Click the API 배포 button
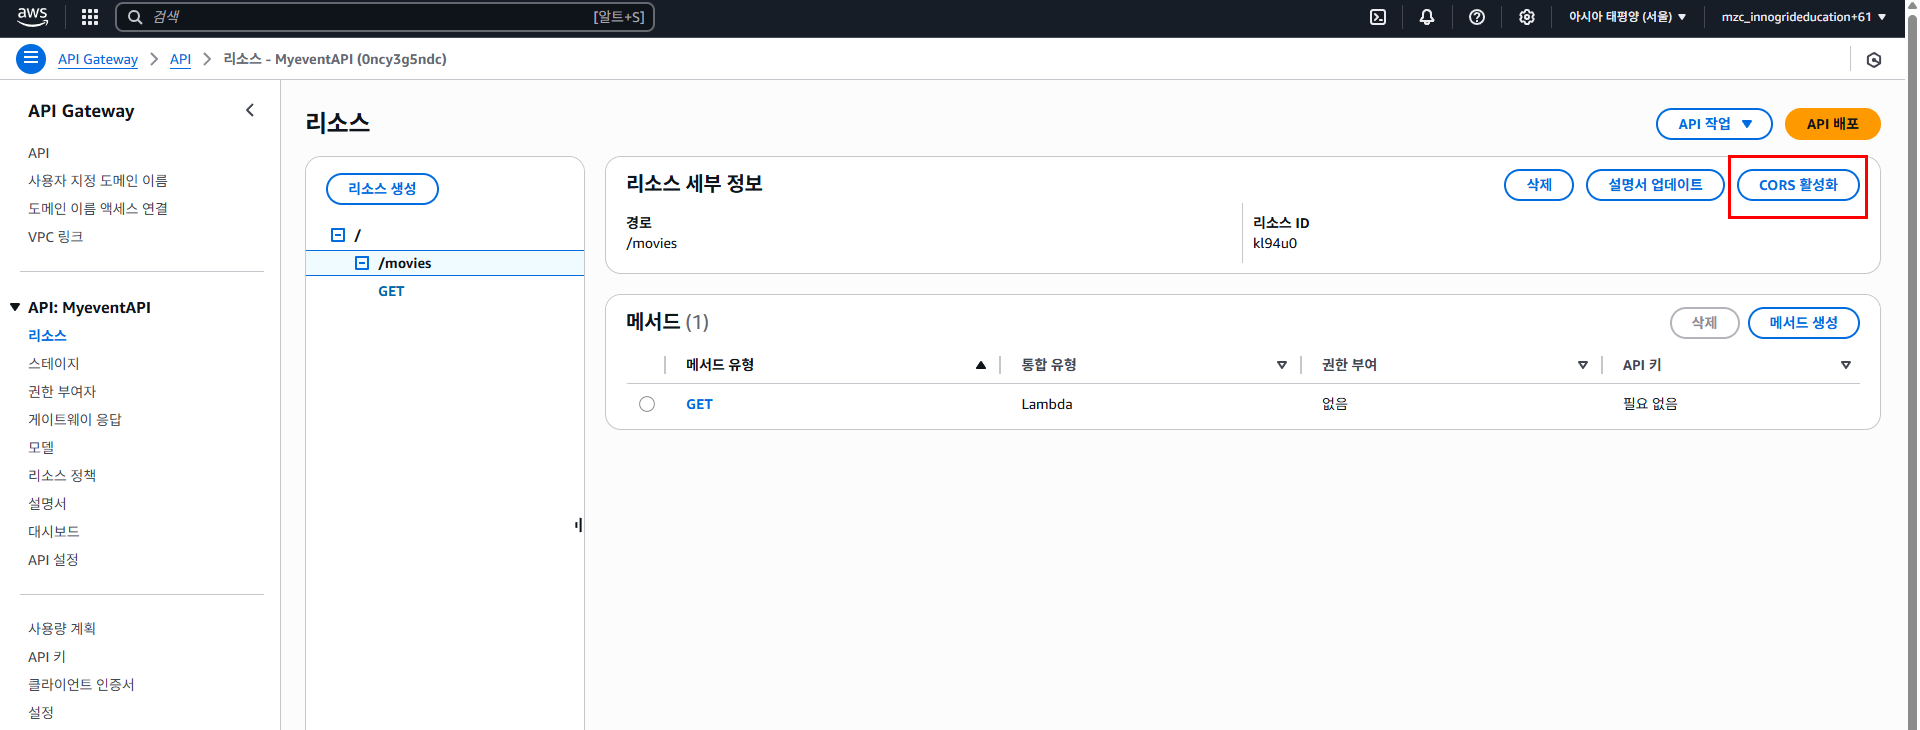The height and width of the screenshot is (730, 1920). (x=1832, y=124)
